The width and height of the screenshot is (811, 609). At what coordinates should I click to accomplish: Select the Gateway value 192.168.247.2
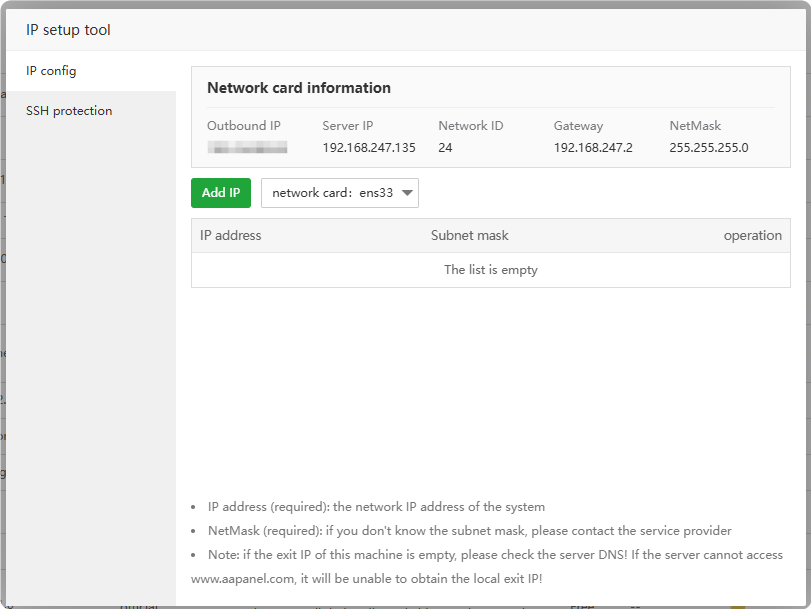click(x=595, y=148)
